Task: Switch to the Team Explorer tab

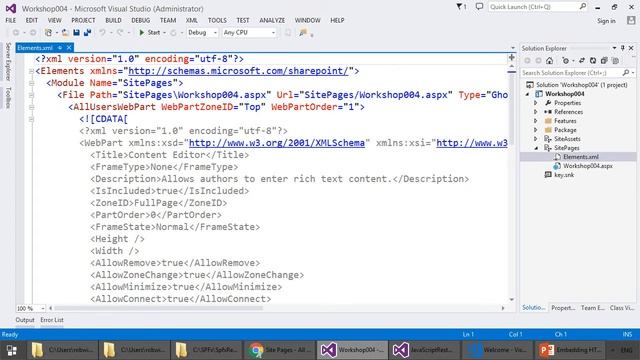Action: [593, 308]
